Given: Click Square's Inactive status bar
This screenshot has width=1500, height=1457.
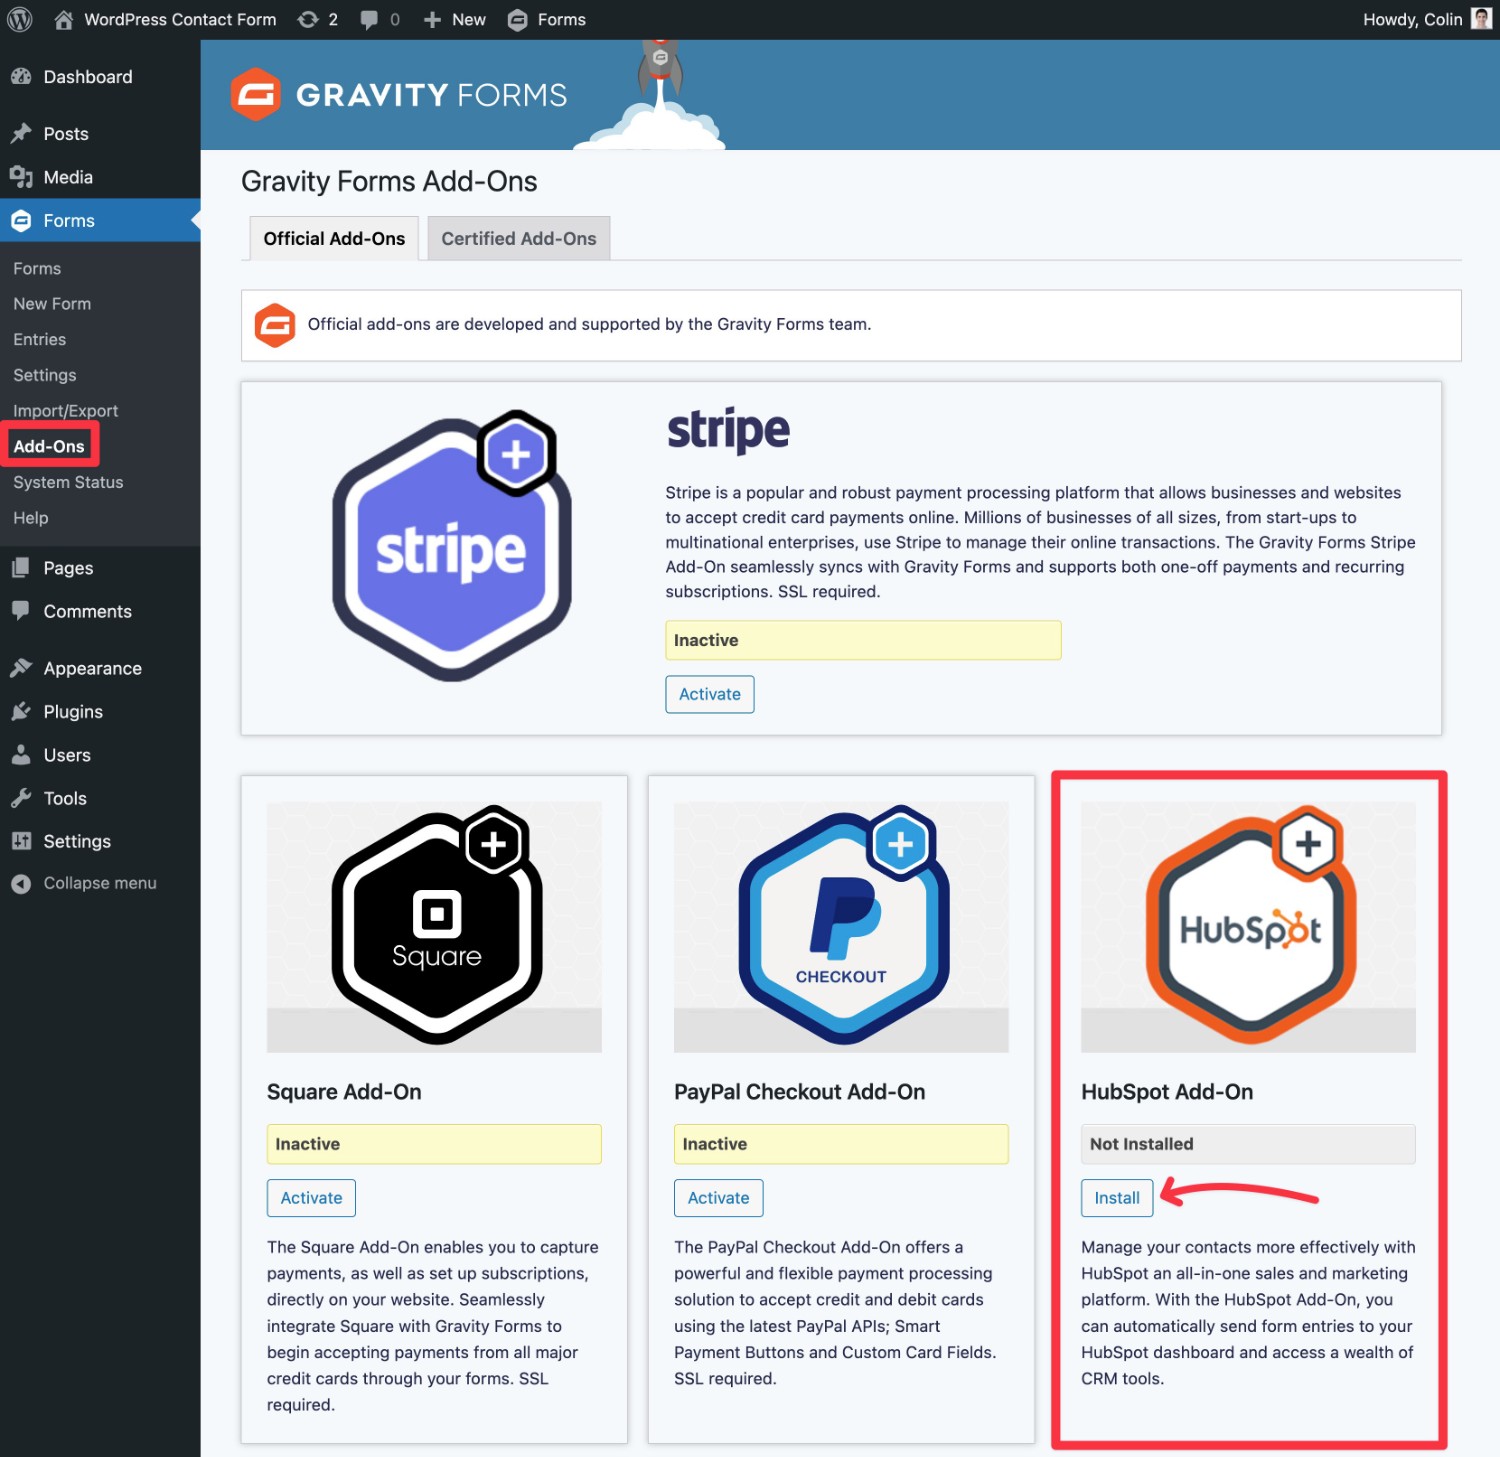Looking at the screenshot, I should 434,1144.
